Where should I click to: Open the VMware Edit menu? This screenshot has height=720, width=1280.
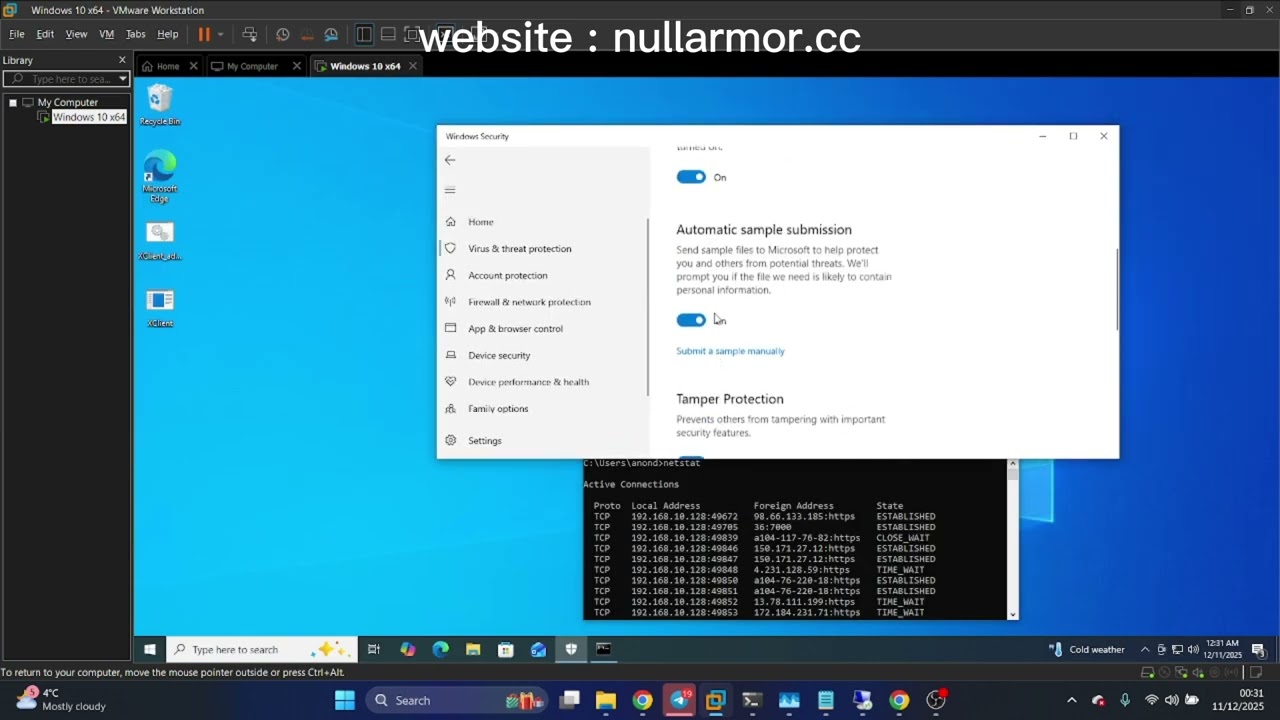pyautogui.click(x=45, y=34)
